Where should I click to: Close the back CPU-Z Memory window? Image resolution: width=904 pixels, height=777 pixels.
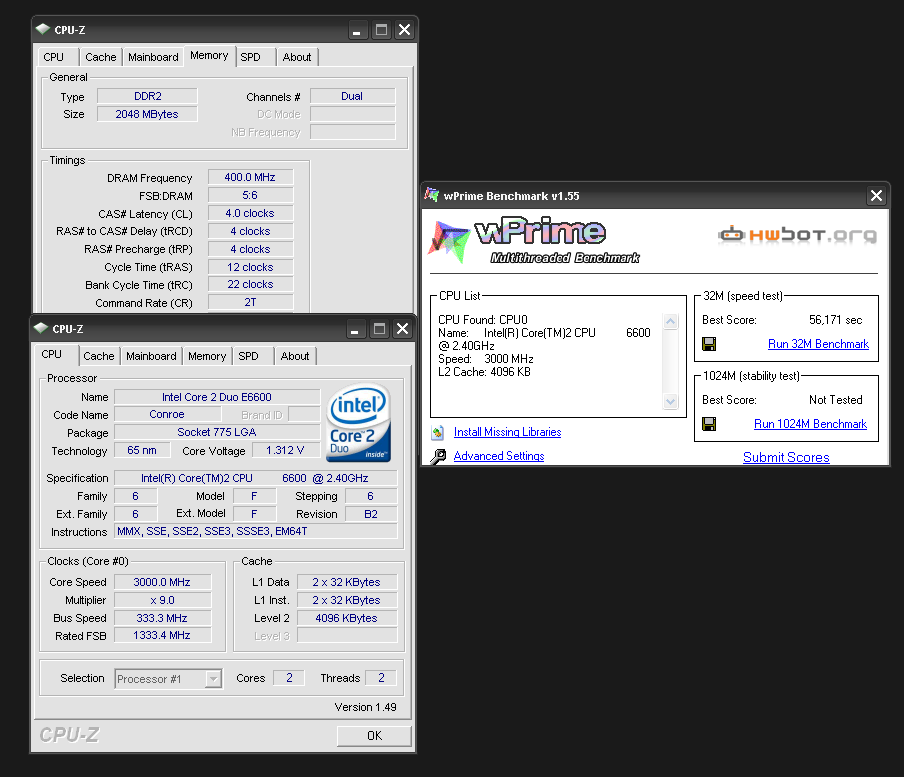(x=405, y=30)
